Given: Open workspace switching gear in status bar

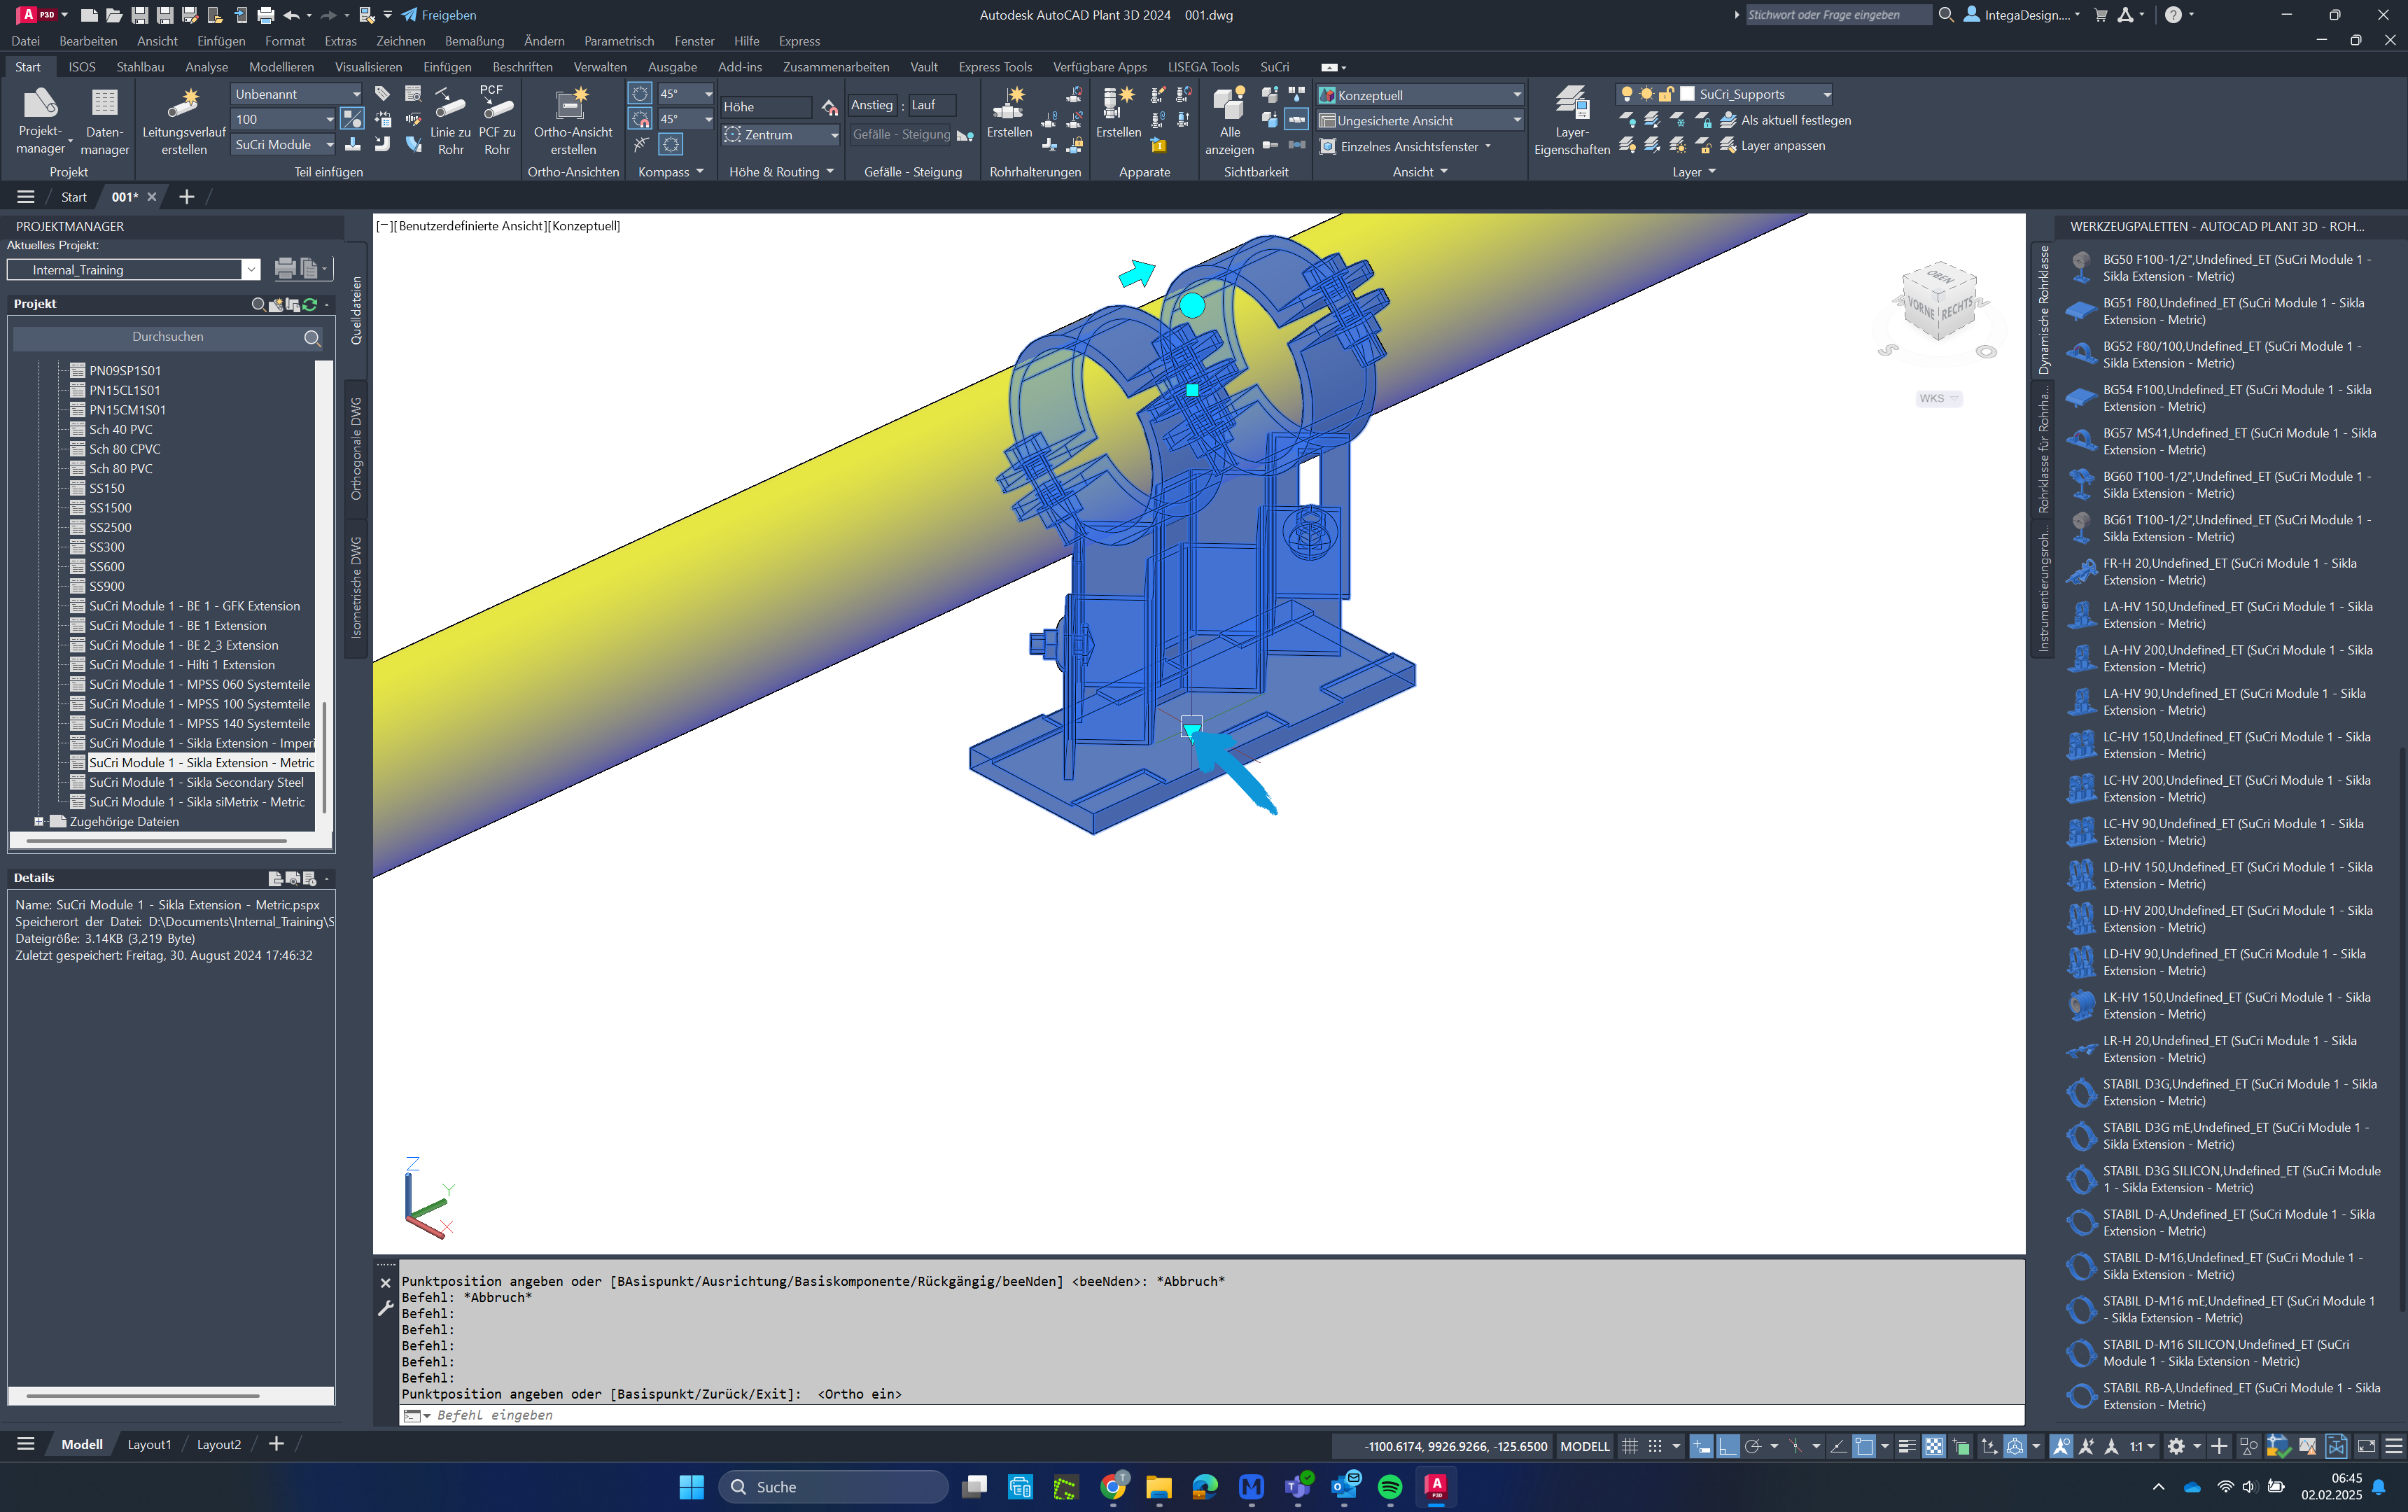Looking at the screenshot, I should 2176,1446.
